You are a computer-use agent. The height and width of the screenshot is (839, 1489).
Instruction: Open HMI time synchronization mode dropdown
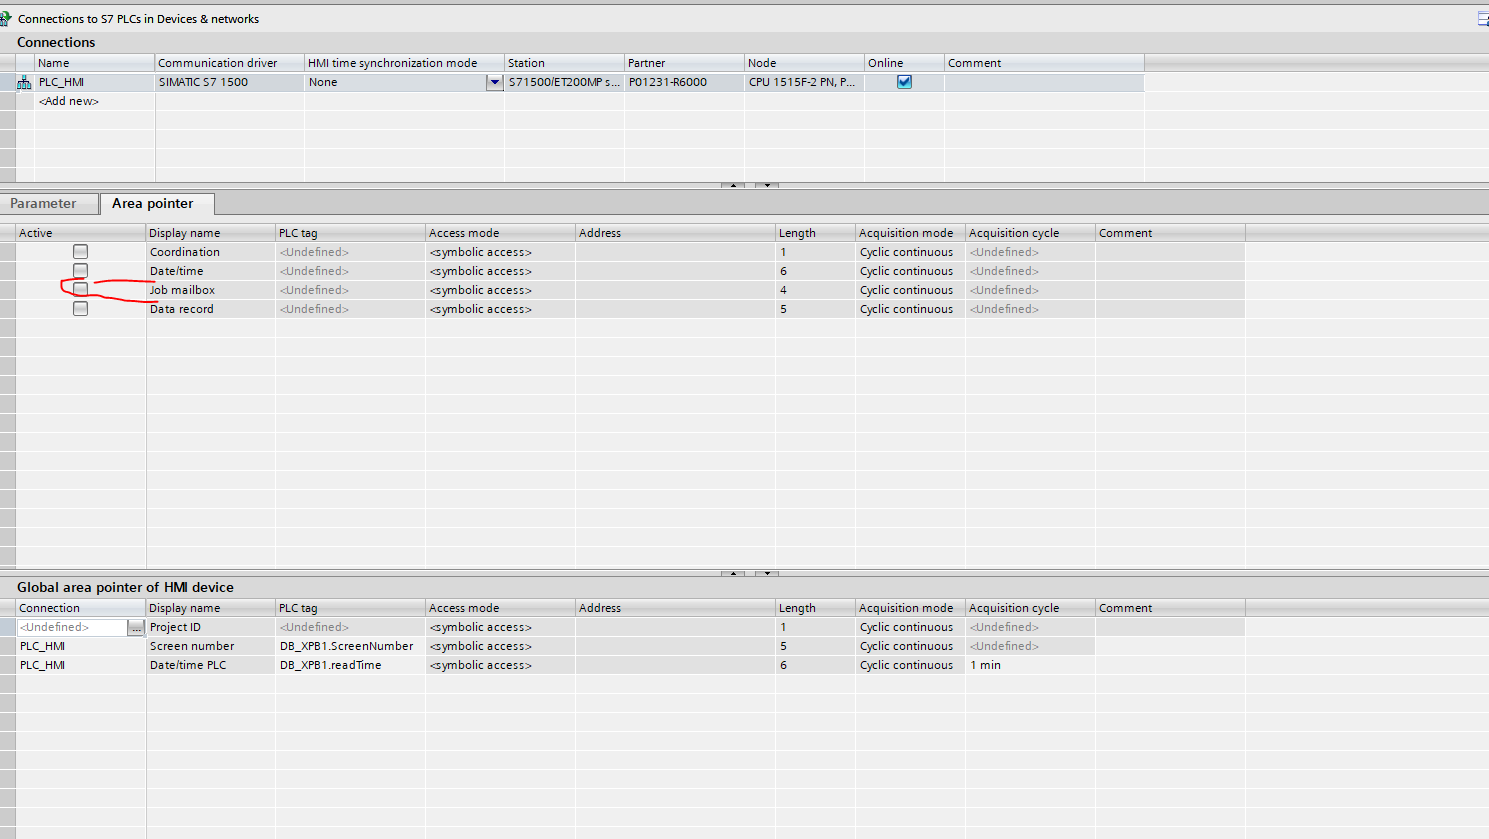click(x=494, y=83)
